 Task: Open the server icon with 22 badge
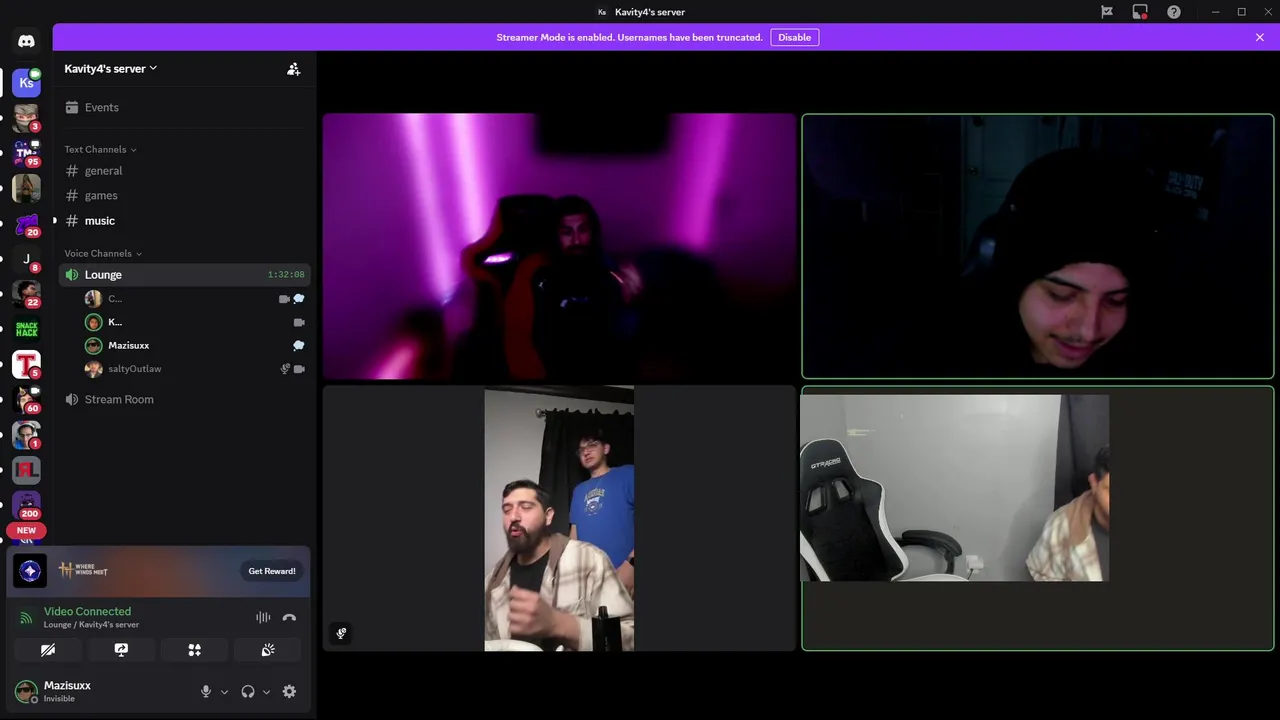[x=26, y=294]
